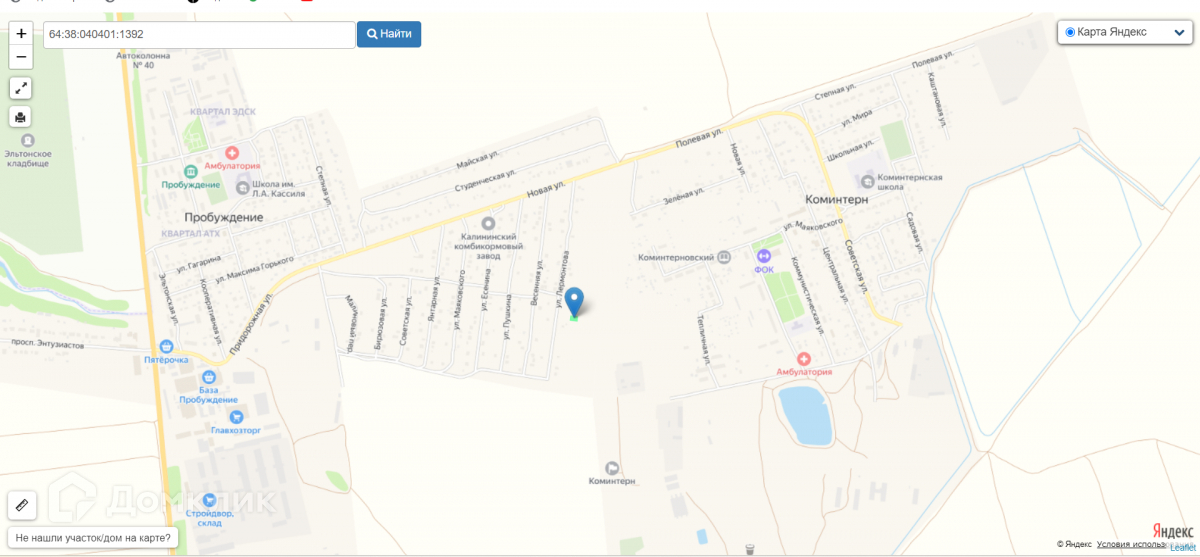Print the map using printer icon
The image size is (1200, 557).
coord(21,117)
